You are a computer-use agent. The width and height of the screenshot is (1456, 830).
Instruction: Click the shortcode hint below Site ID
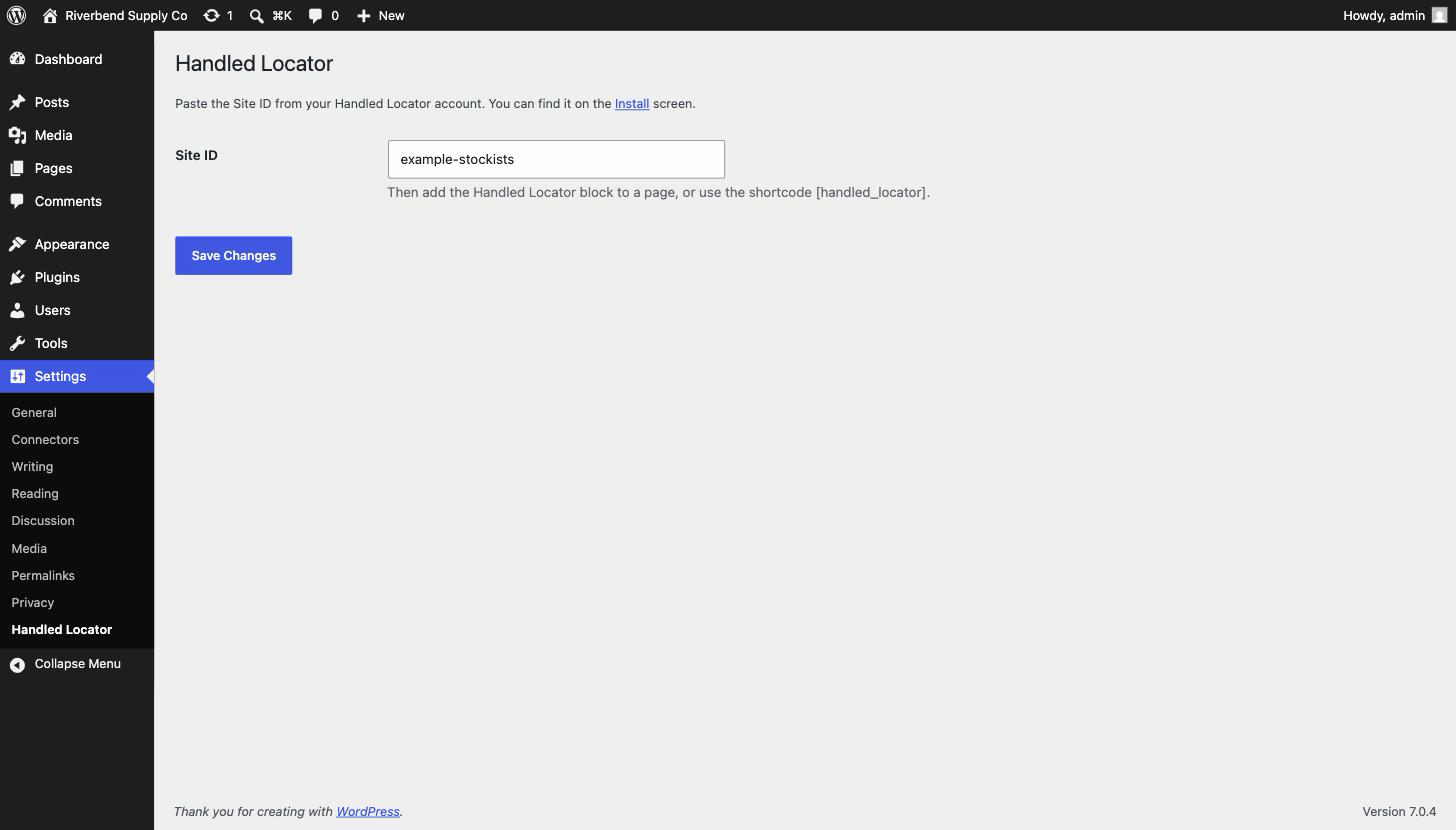point(658,192)
